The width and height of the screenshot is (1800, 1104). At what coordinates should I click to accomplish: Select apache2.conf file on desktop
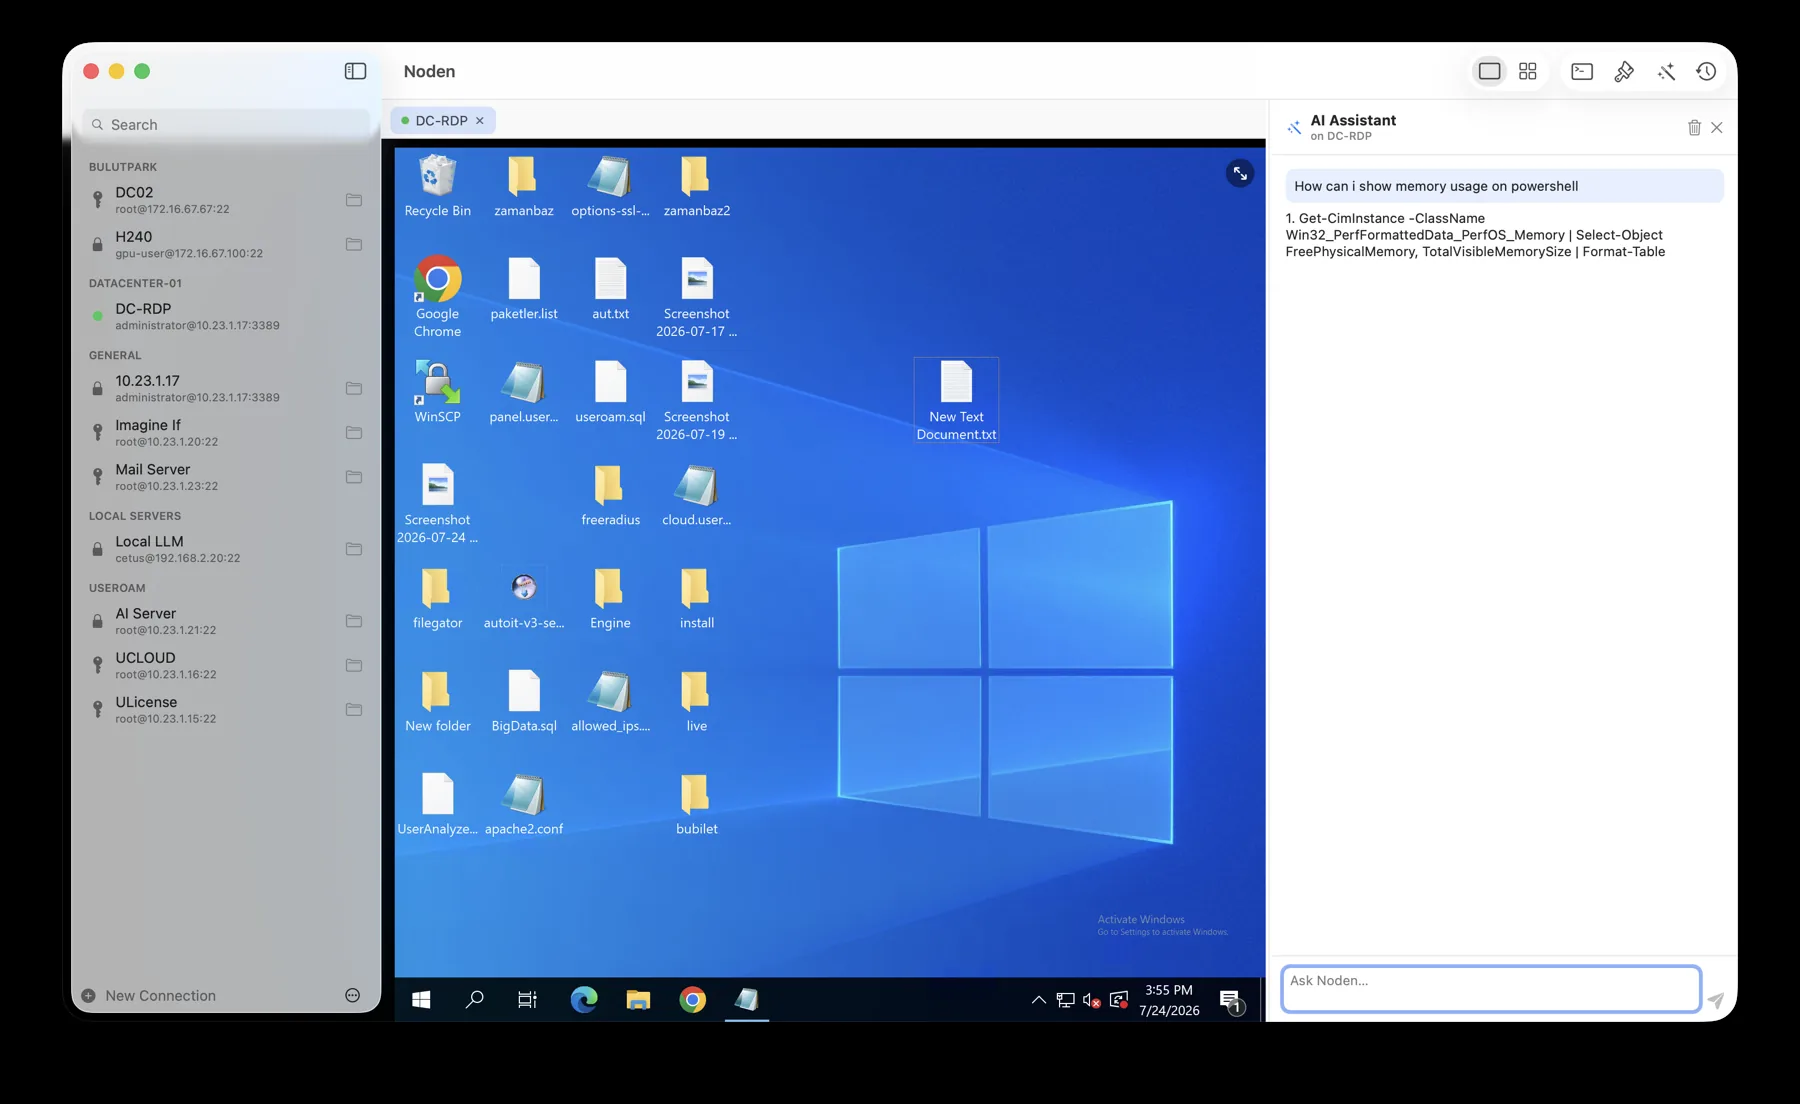tap(524, 804)
